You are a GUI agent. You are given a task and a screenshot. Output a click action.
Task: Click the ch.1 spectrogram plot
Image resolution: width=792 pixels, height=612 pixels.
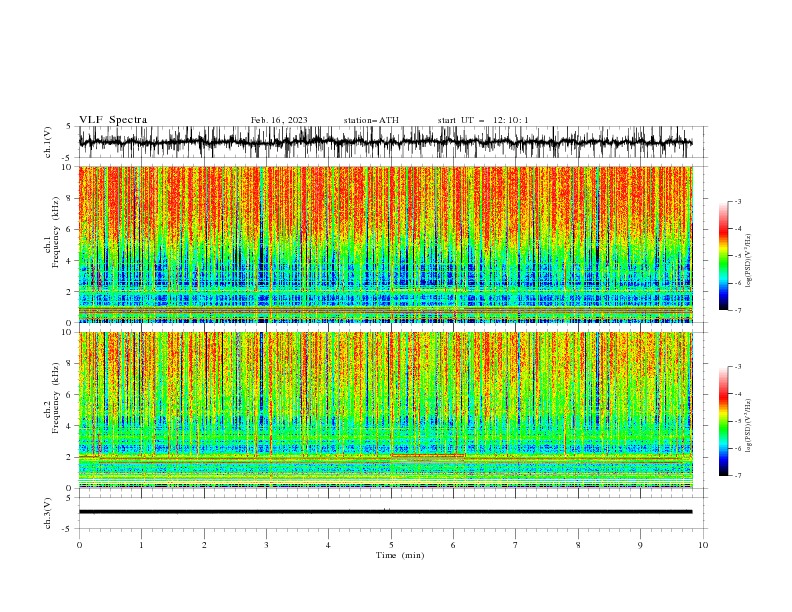(385, 244)
